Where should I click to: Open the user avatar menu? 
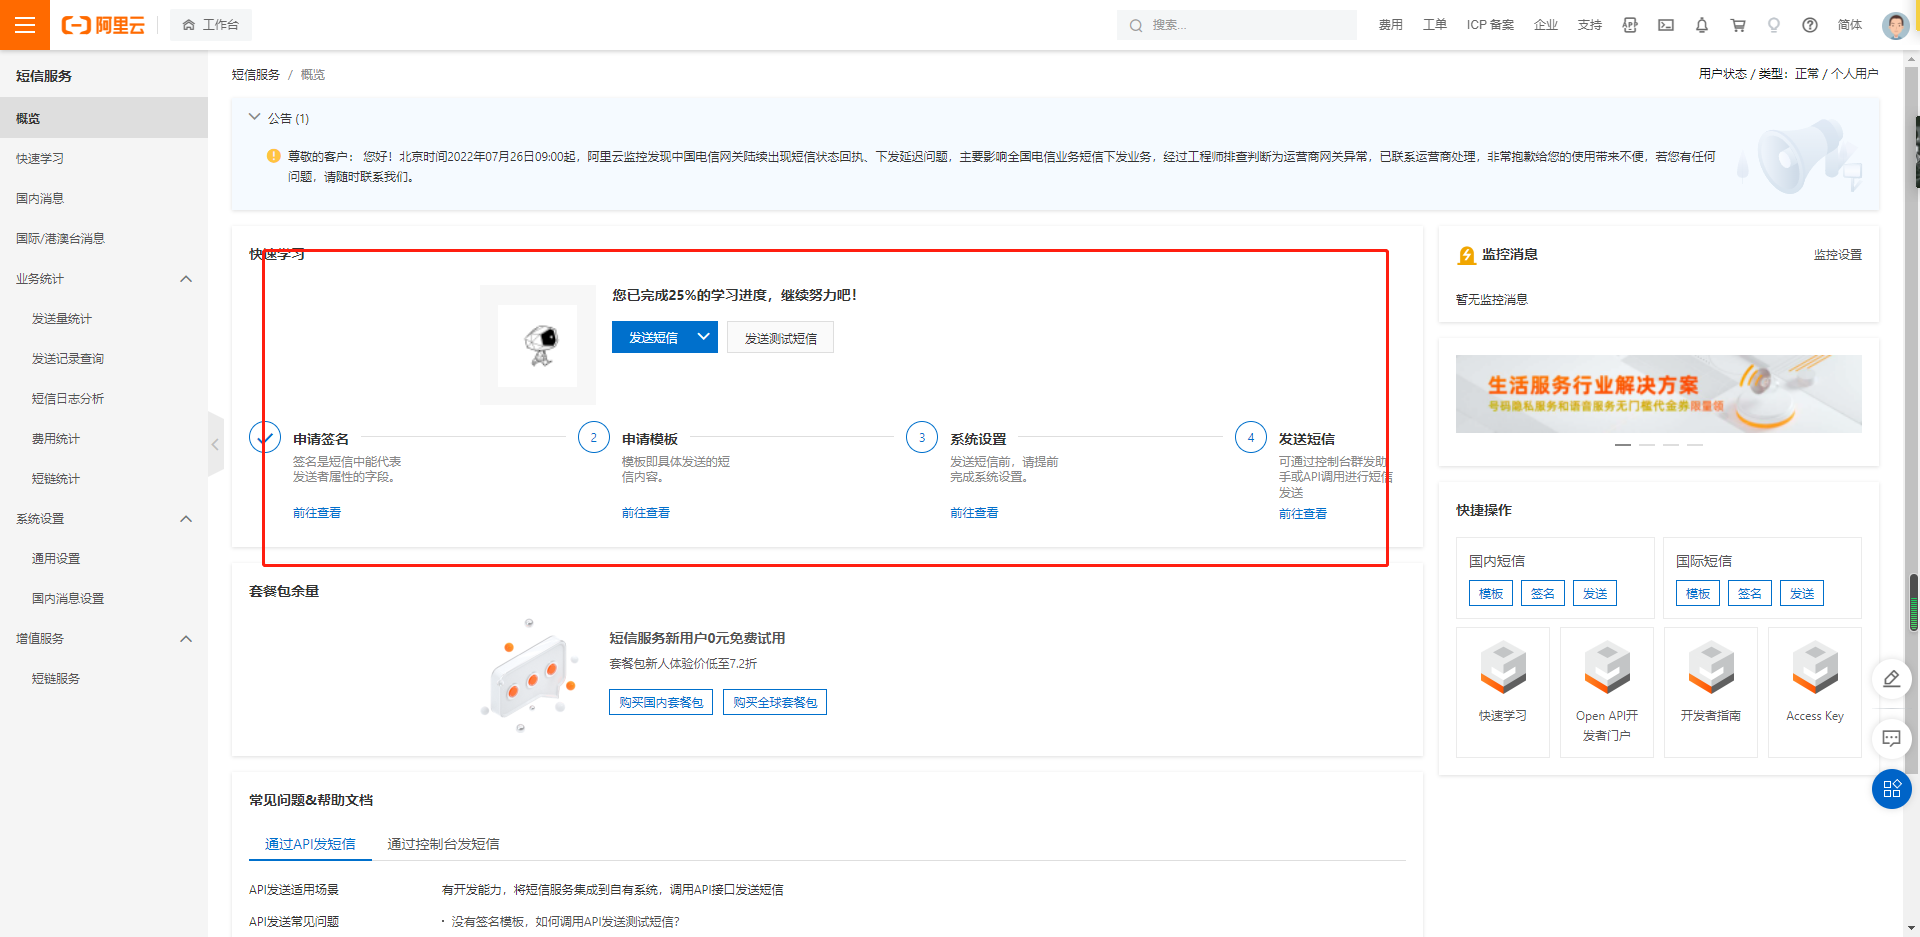tap(1895, 25)
